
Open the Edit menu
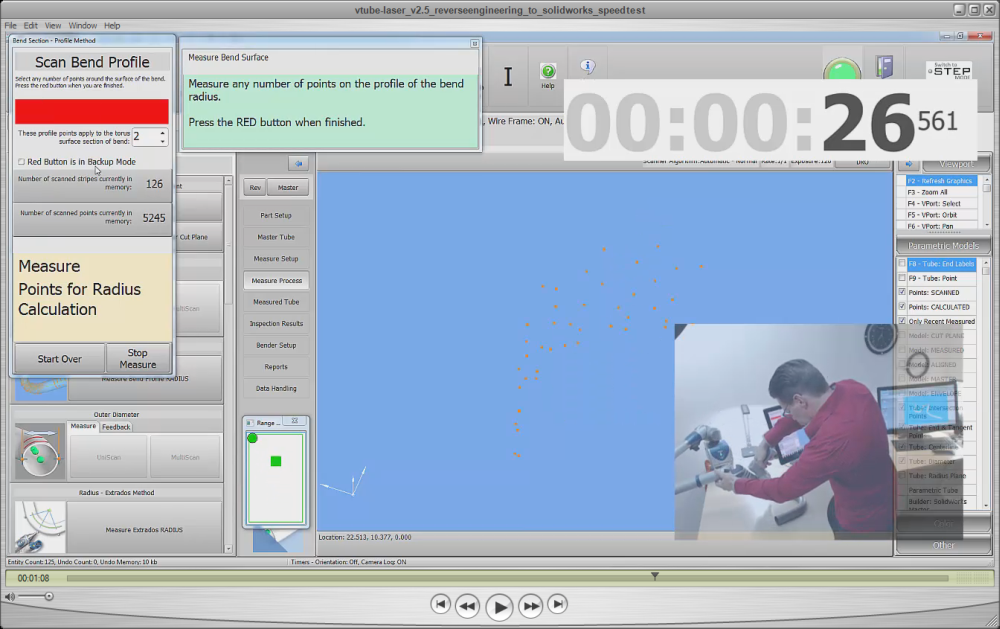31,26
